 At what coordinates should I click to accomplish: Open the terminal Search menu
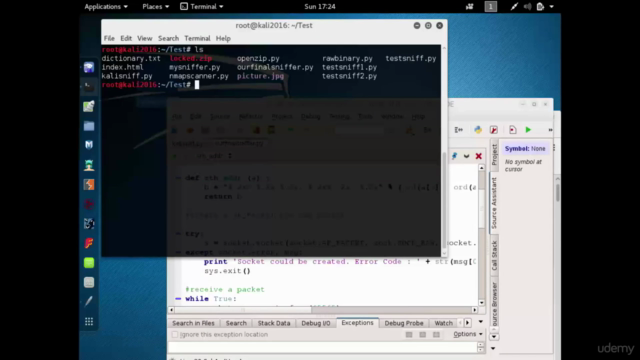click(168, 38)
